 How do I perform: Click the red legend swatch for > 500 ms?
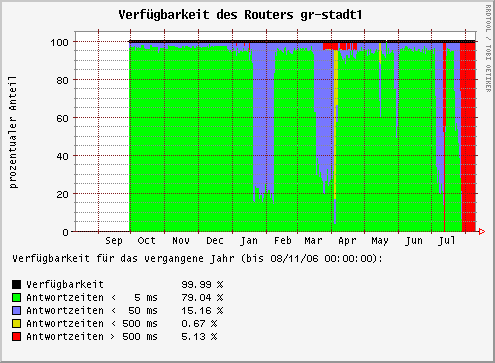[16, 336]
